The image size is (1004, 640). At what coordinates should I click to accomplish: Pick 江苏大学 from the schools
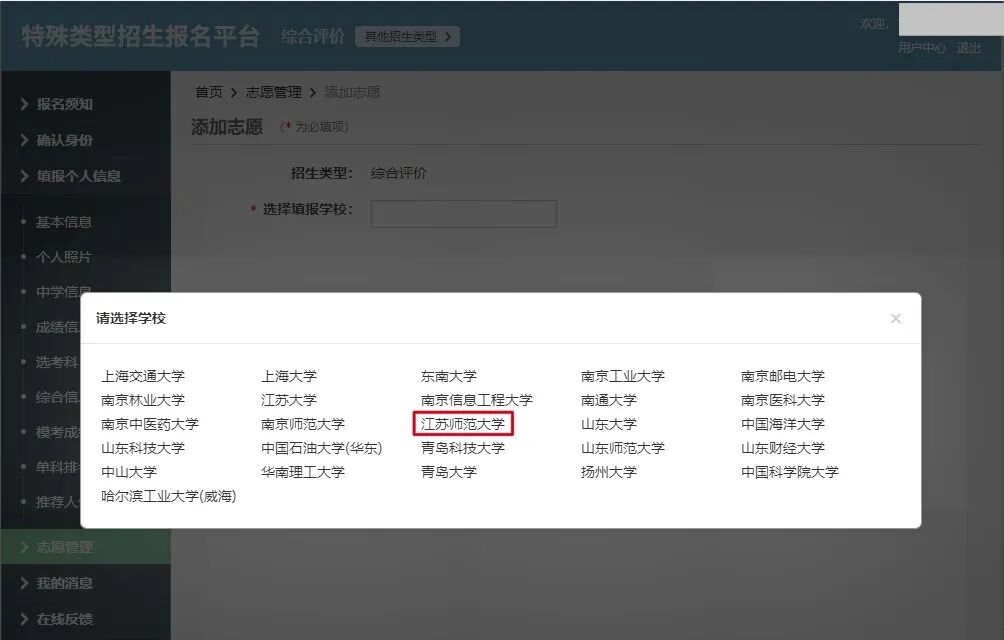coord(289,400)
